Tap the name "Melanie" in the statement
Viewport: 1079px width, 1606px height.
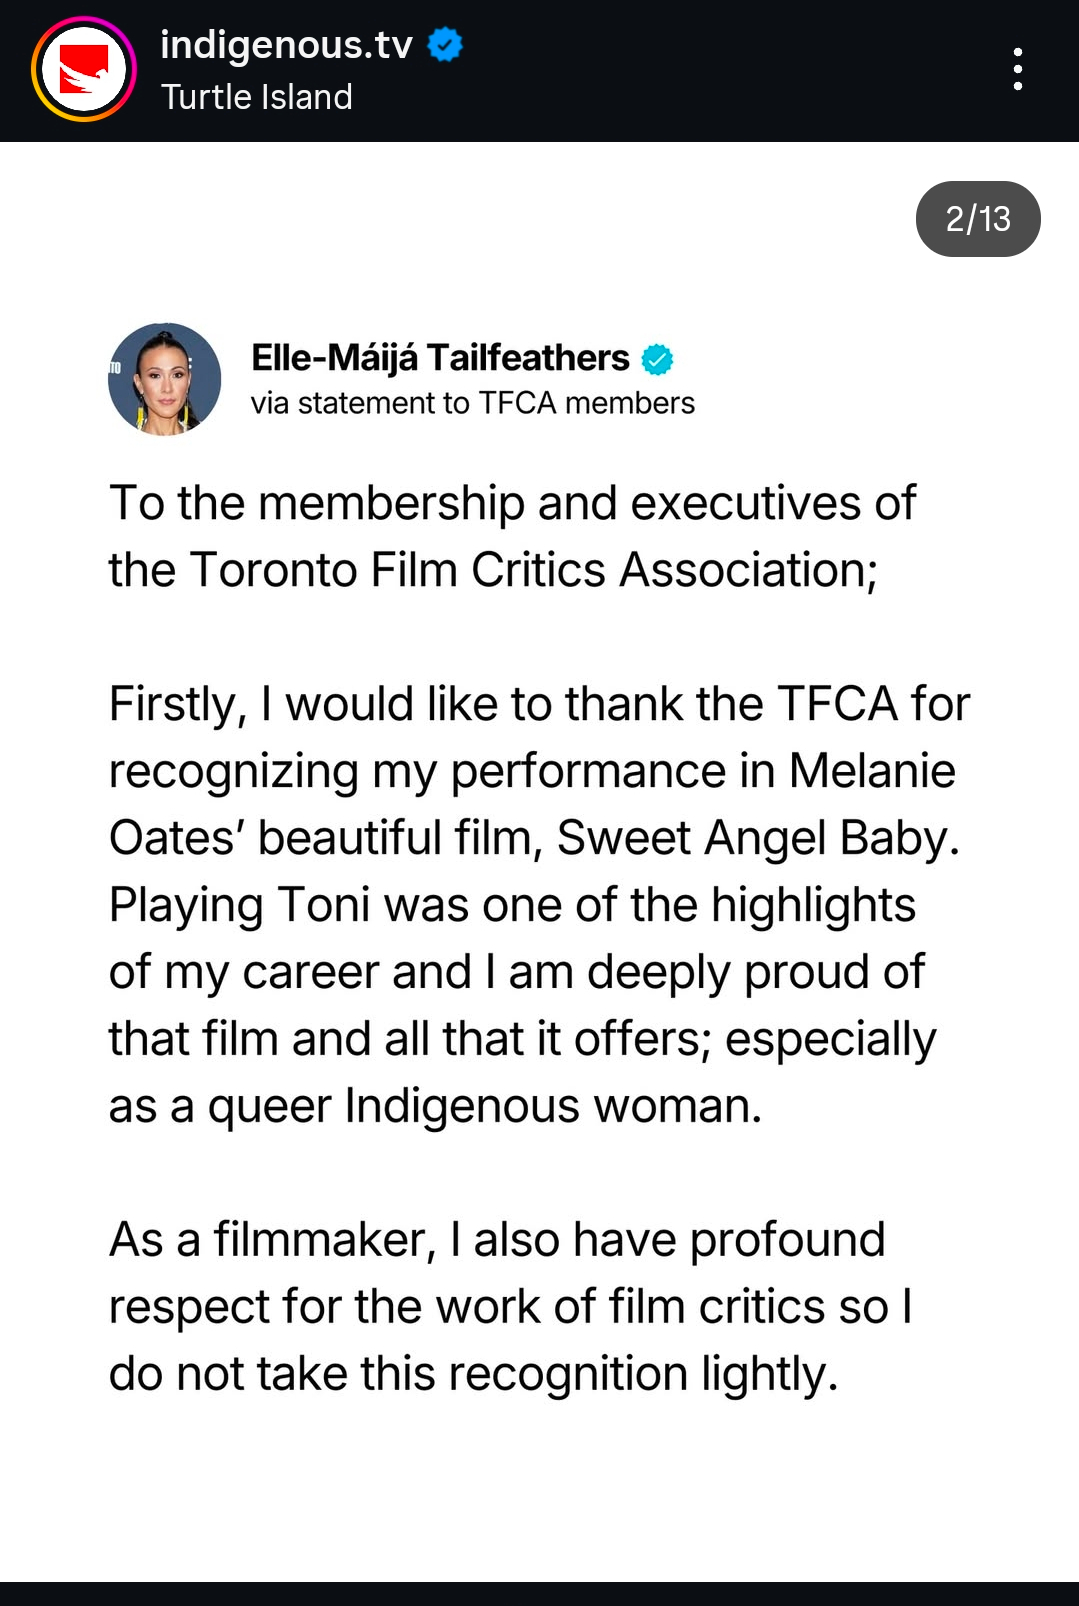871,771
